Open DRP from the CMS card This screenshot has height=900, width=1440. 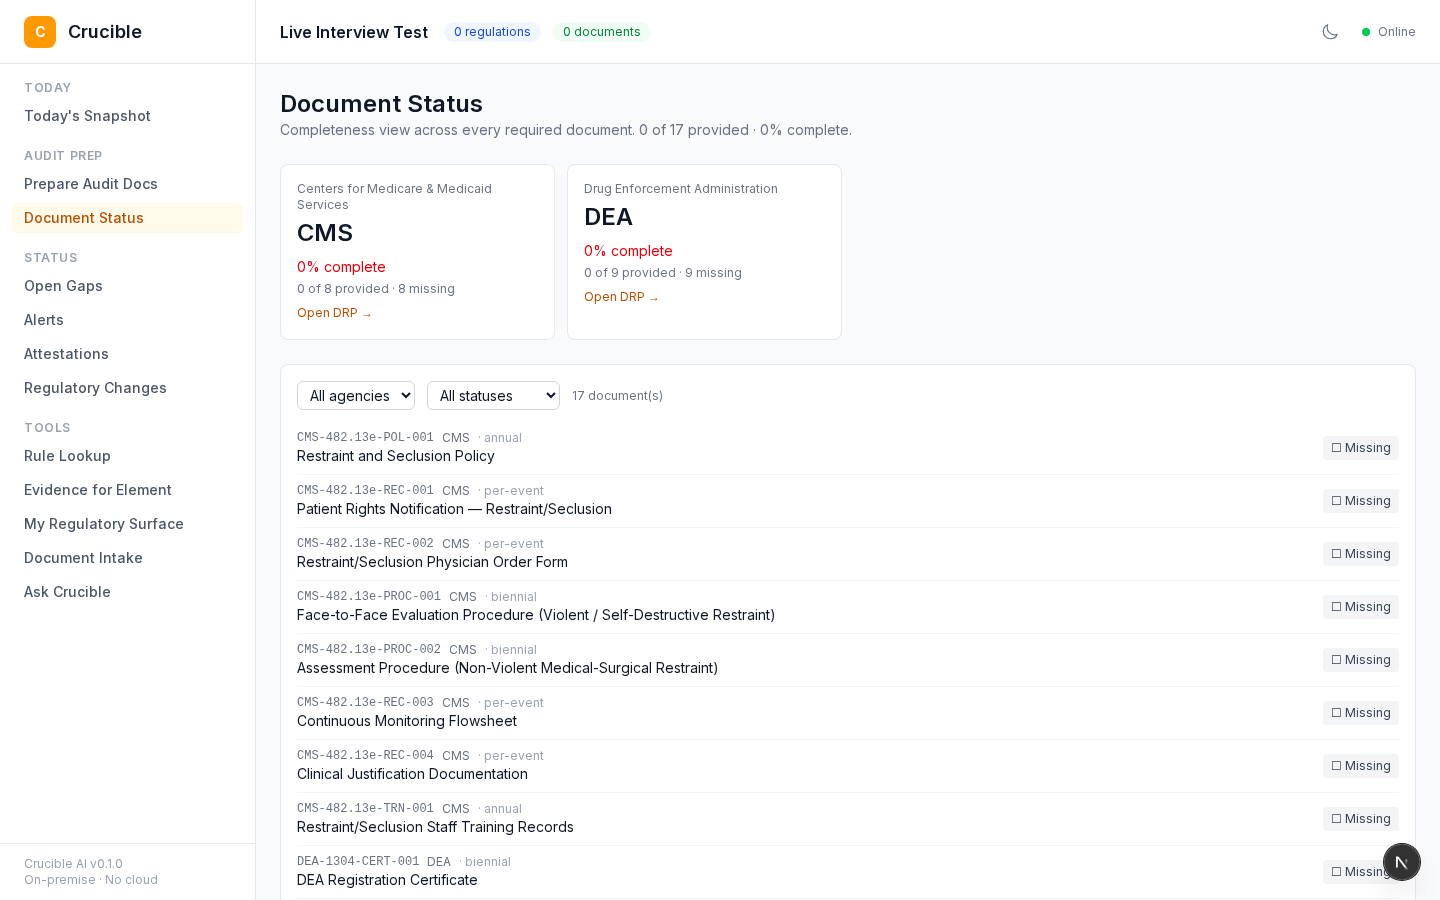point(334,313)
